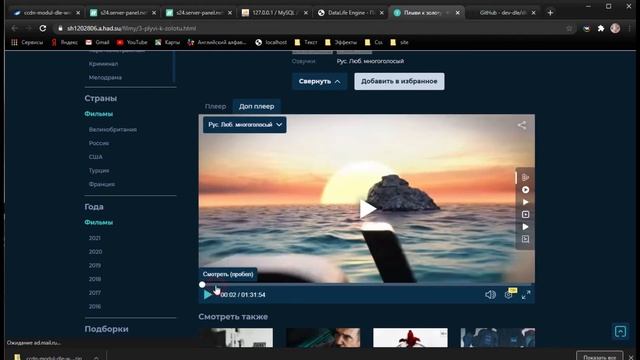
Task: Open the Карты bookmark
Action: click(x=167, y=42)
